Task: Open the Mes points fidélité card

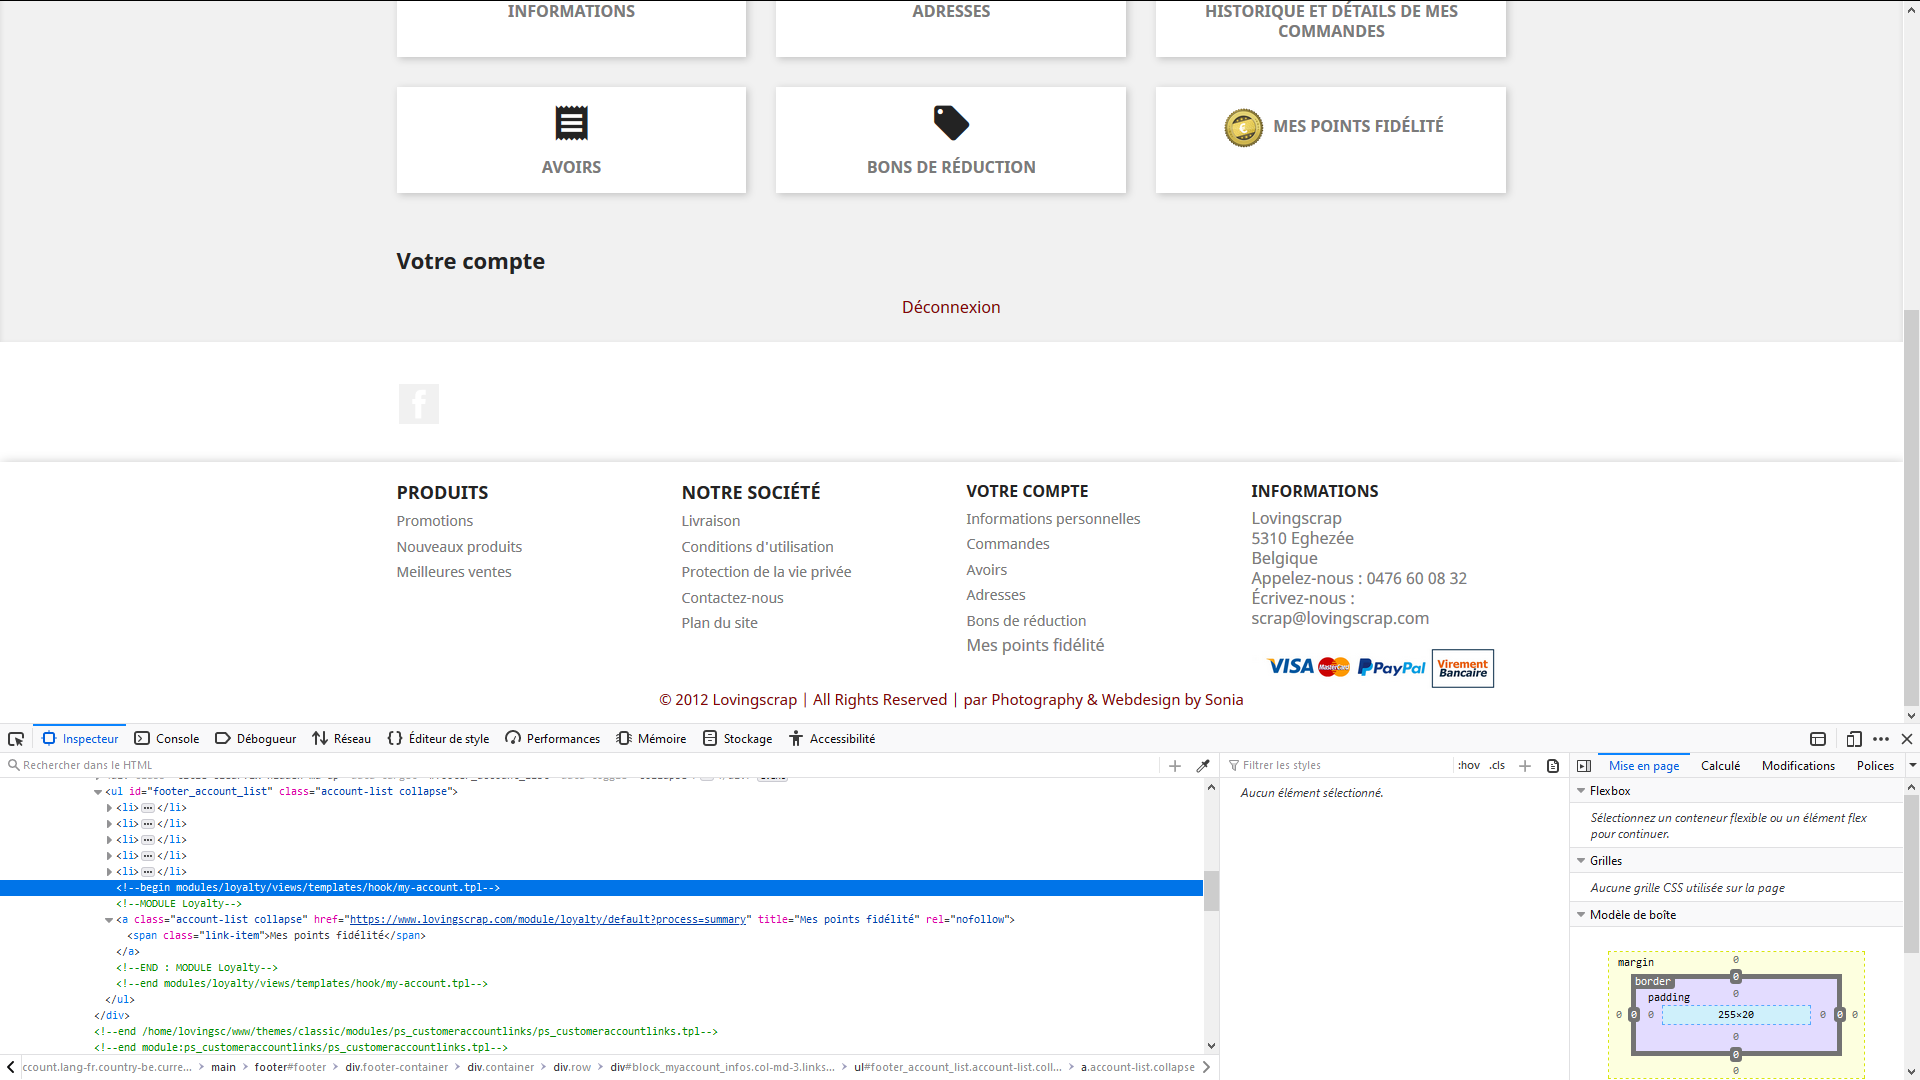Action: click(1330, 139)
